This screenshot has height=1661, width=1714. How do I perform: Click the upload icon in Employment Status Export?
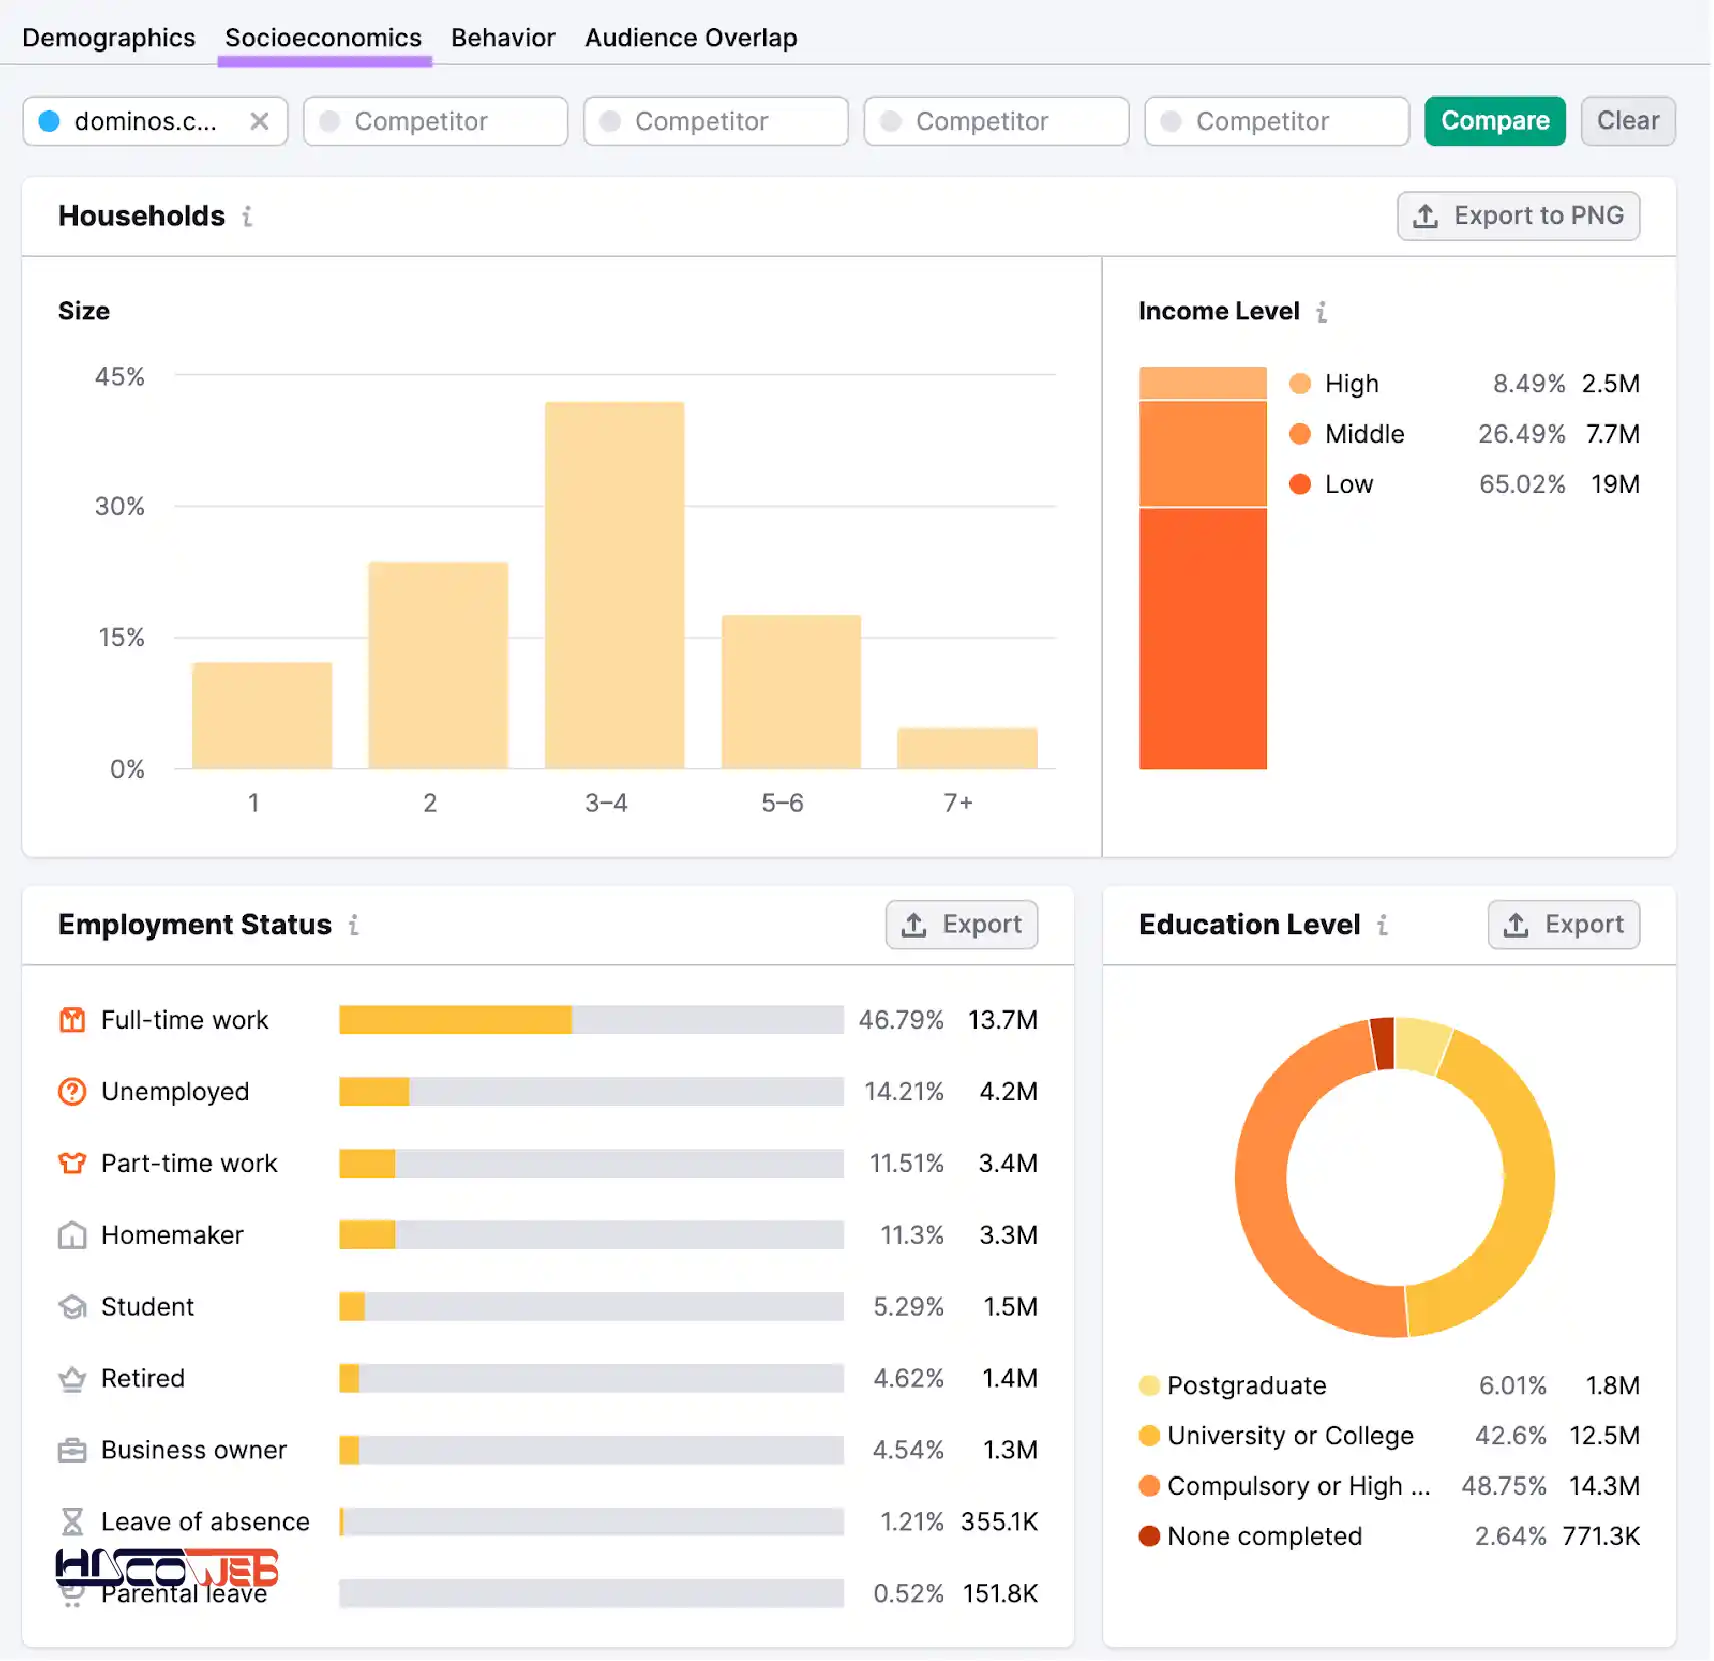[914, 925]
